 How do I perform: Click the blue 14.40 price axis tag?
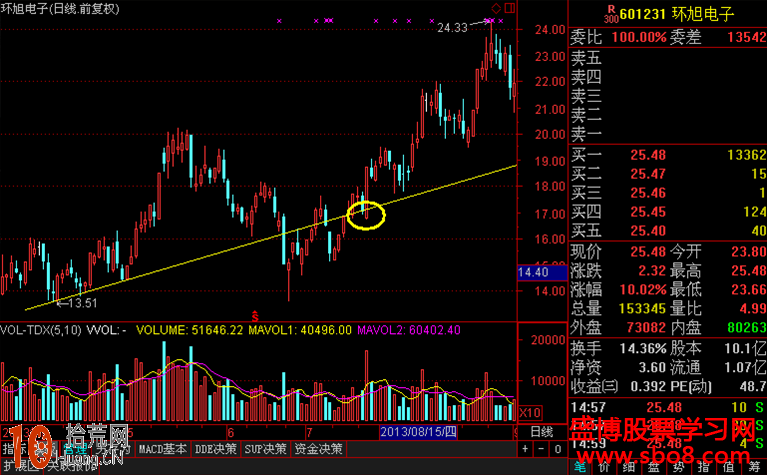tap(542, 272)
